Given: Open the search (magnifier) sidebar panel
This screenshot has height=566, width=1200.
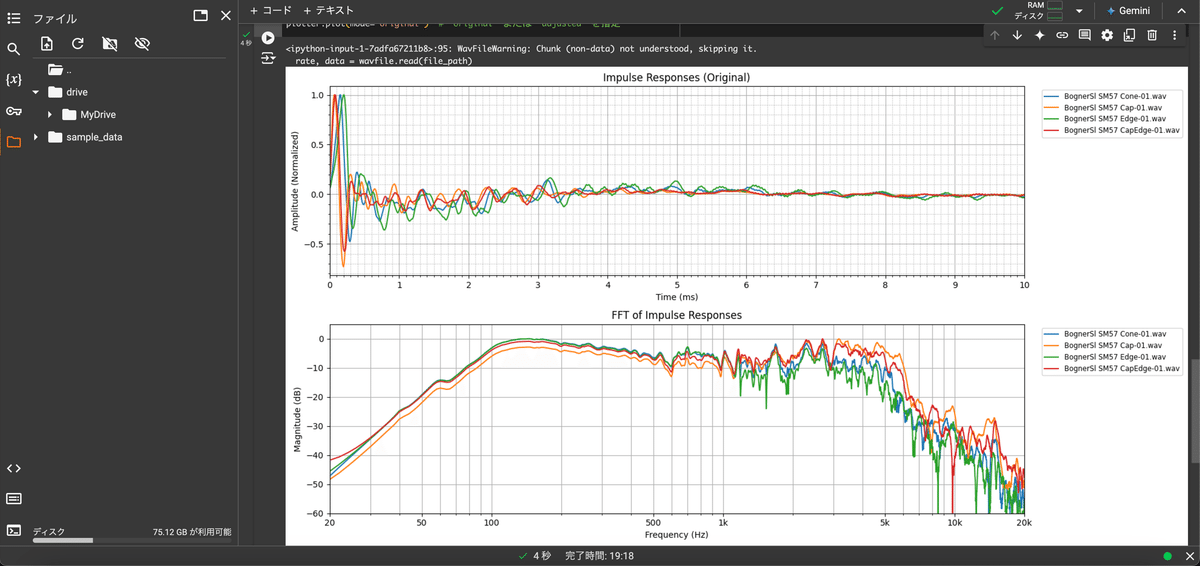Looking at the screenshot, I should pyautogui.click(x=13, y=49).
